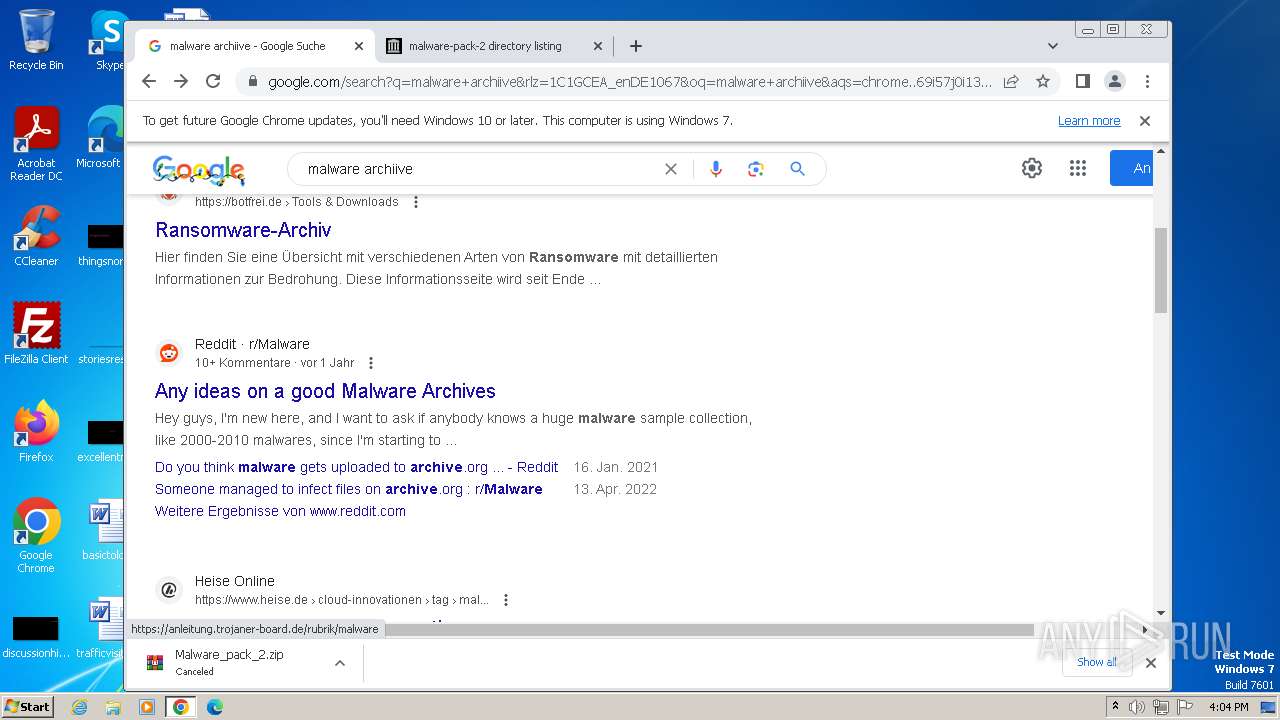The image size is (1280, 720).
Task: Dismiss the Chrome update notification
Action: [x=1145, y=121]
